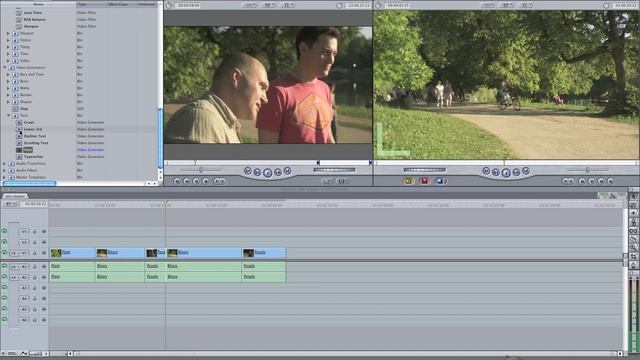Select the Crop tool in tool palette
The image size is (640, 360).
(633, 256)
